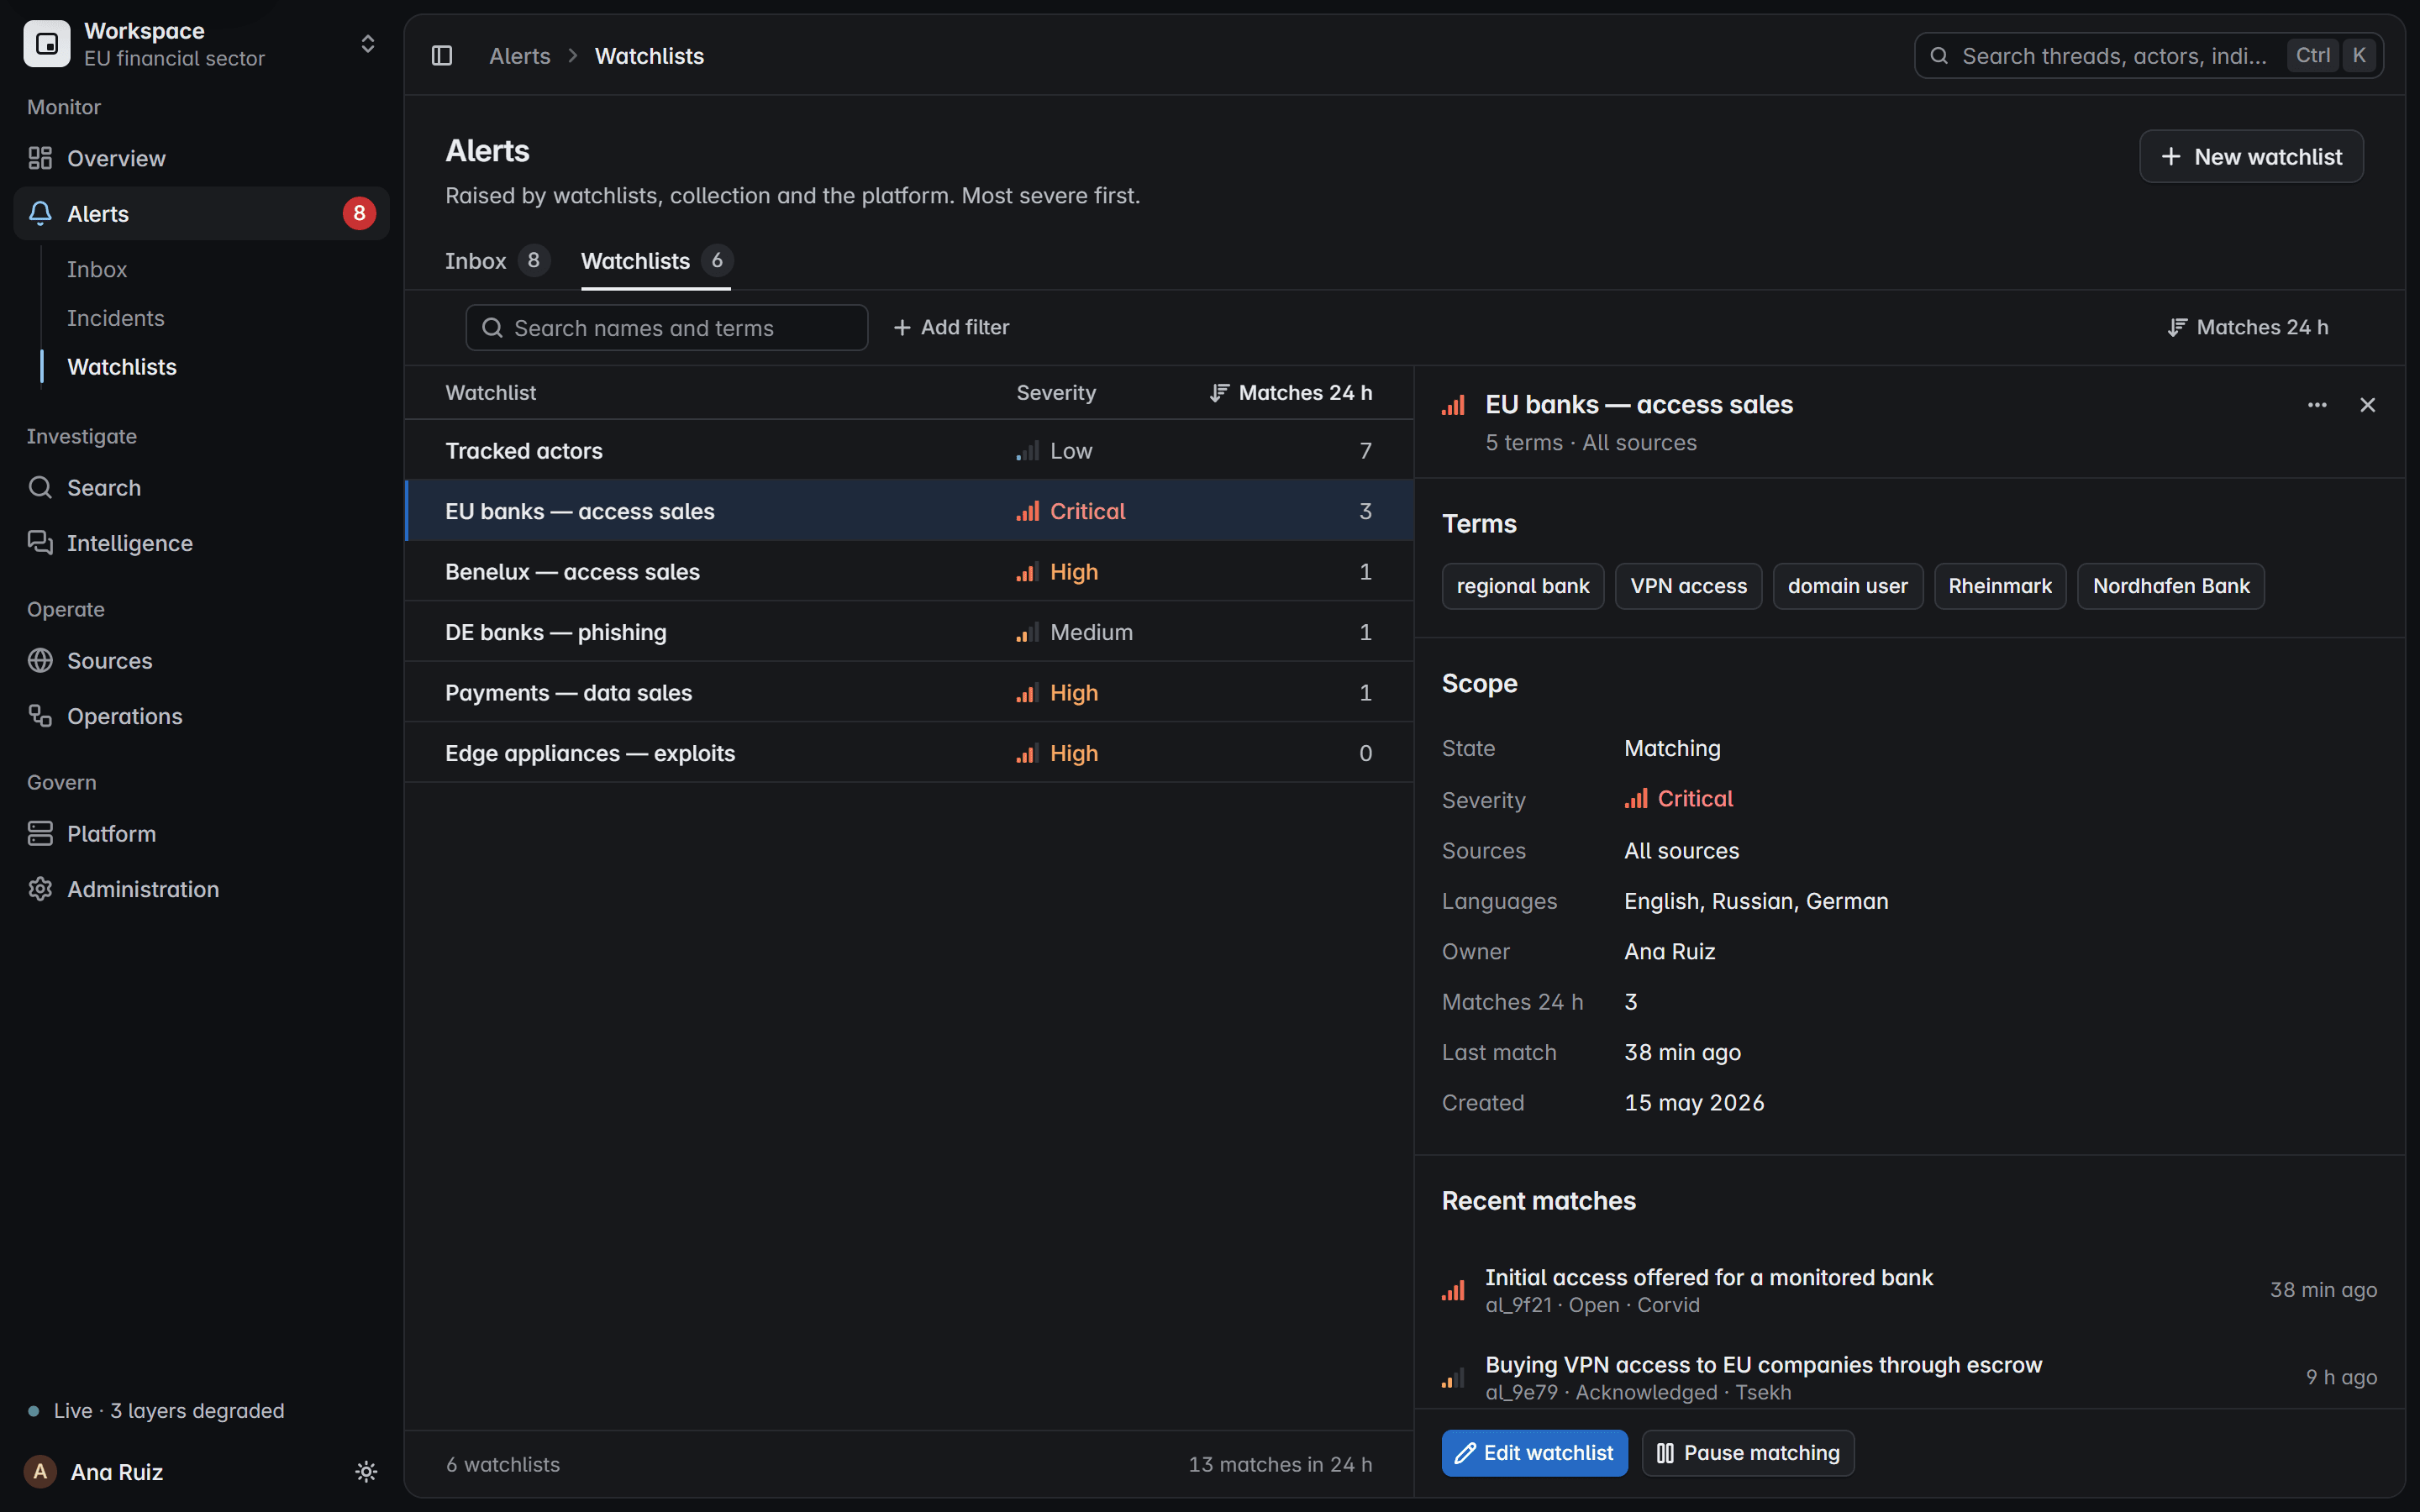The width and height of the screenshot is (2420, 1512).
Task: Open Operations in the sidebar
Action: [201, 716]
